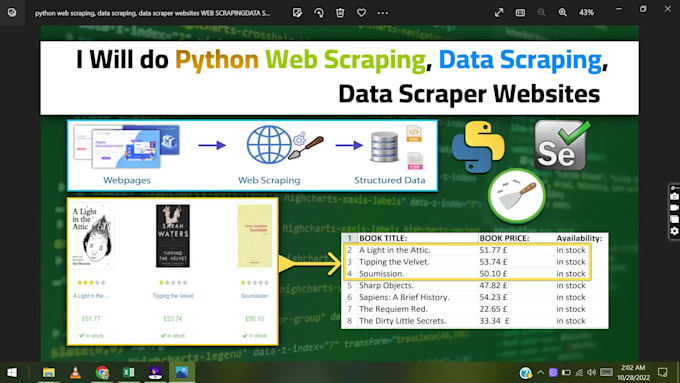Viewport: 680px width, 383px height.
Task: Open the Windows Start menu
Action: tap(12, 372)
